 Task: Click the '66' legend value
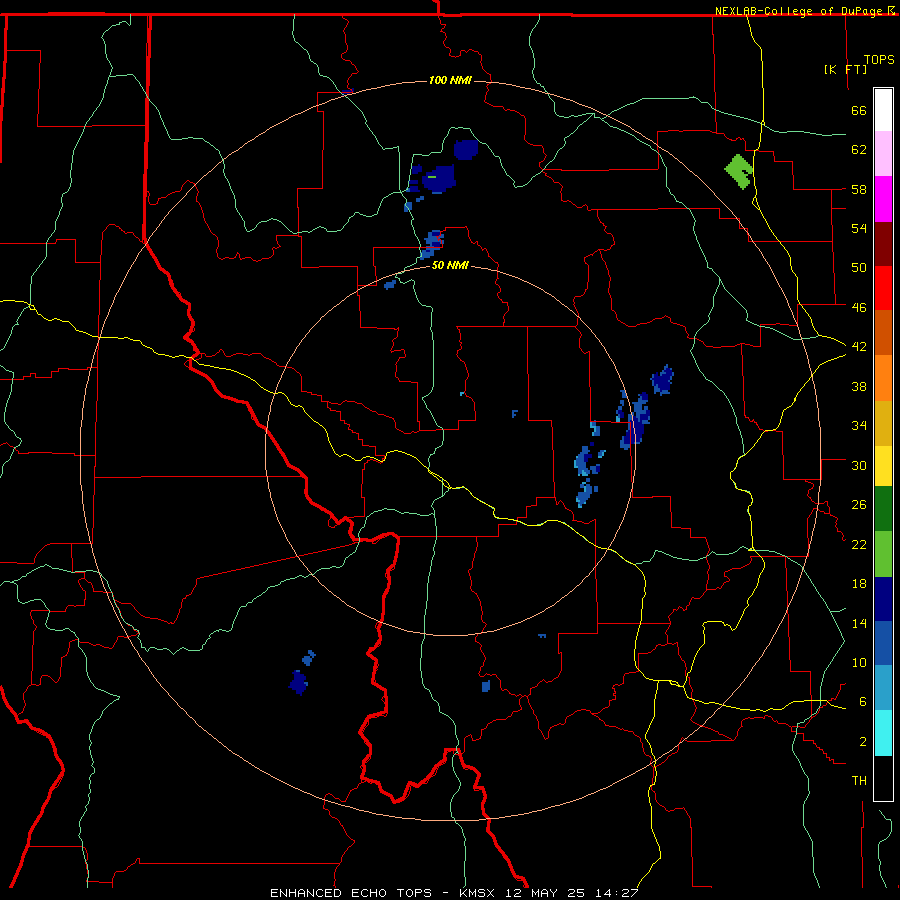tap(859, 110)
